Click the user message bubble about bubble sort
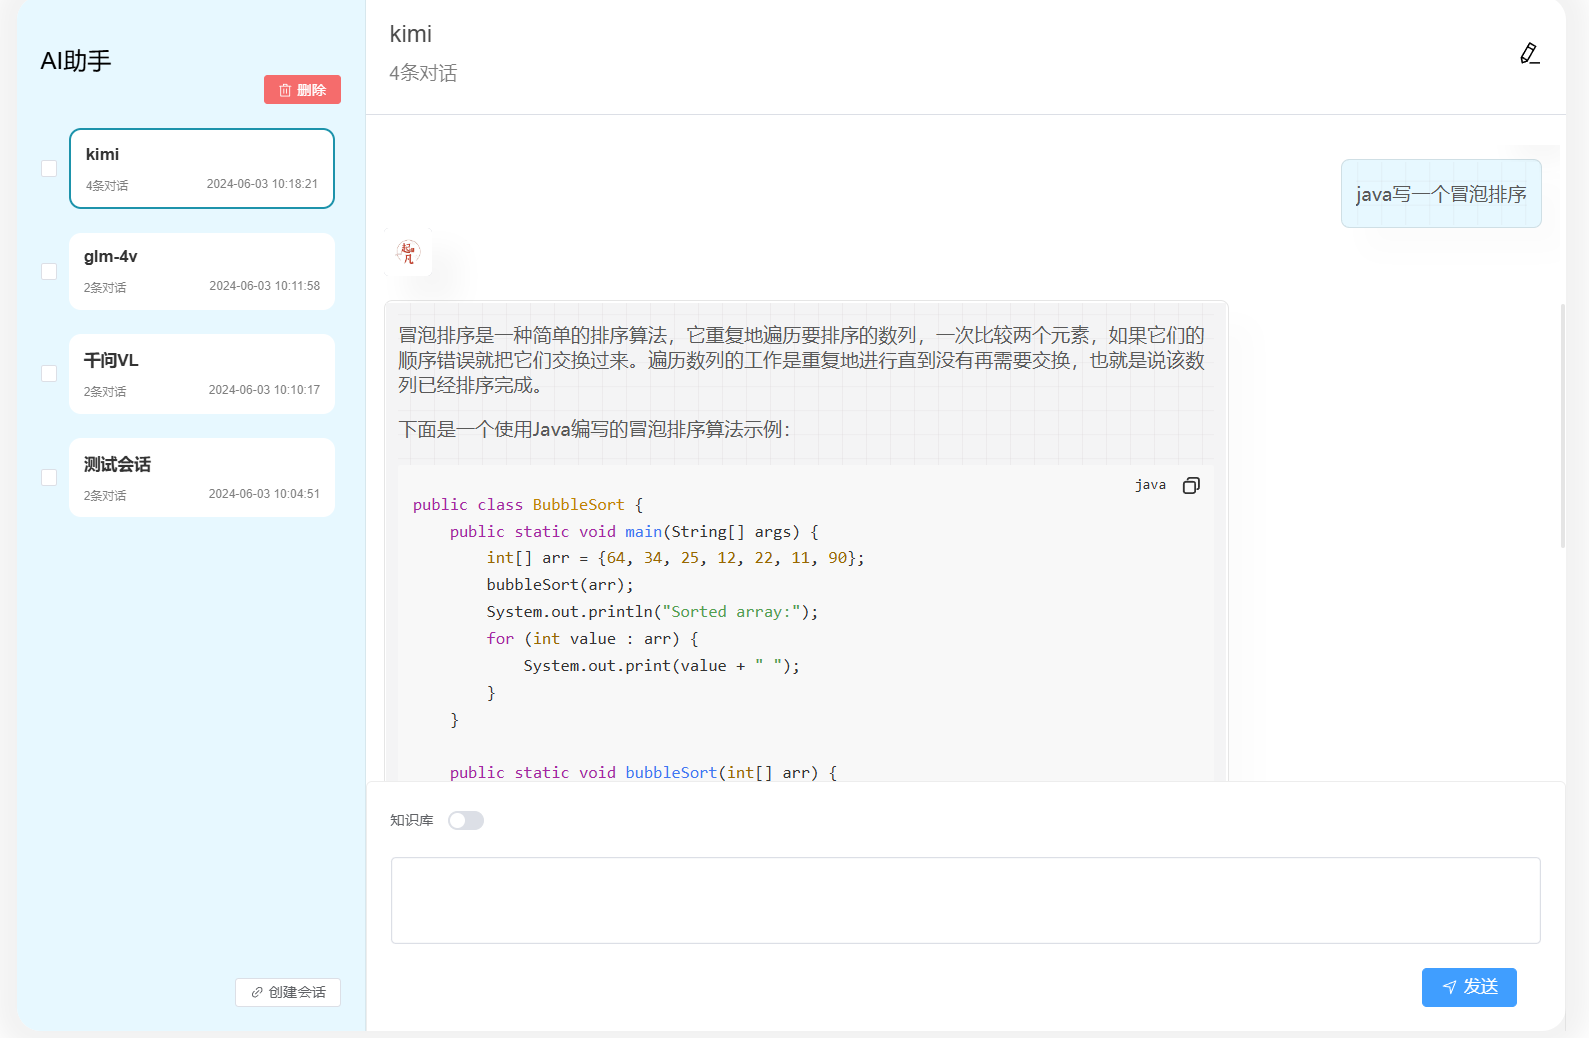Viewport: 1589px width, 1038px height. click(1440, 194)
